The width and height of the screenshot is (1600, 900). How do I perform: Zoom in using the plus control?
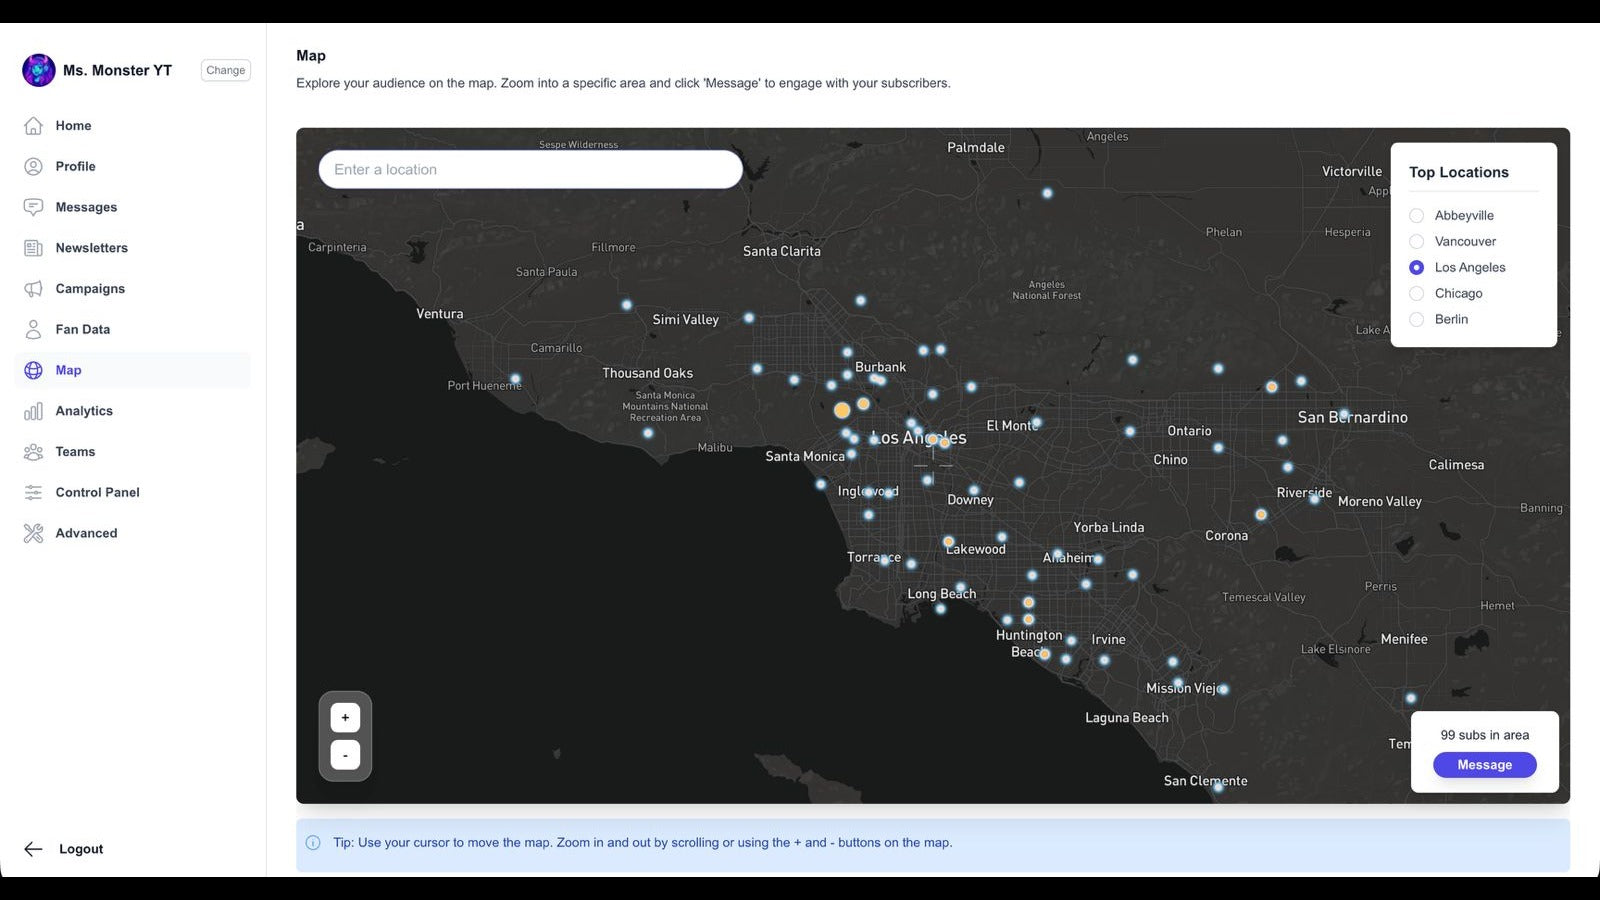345,716
